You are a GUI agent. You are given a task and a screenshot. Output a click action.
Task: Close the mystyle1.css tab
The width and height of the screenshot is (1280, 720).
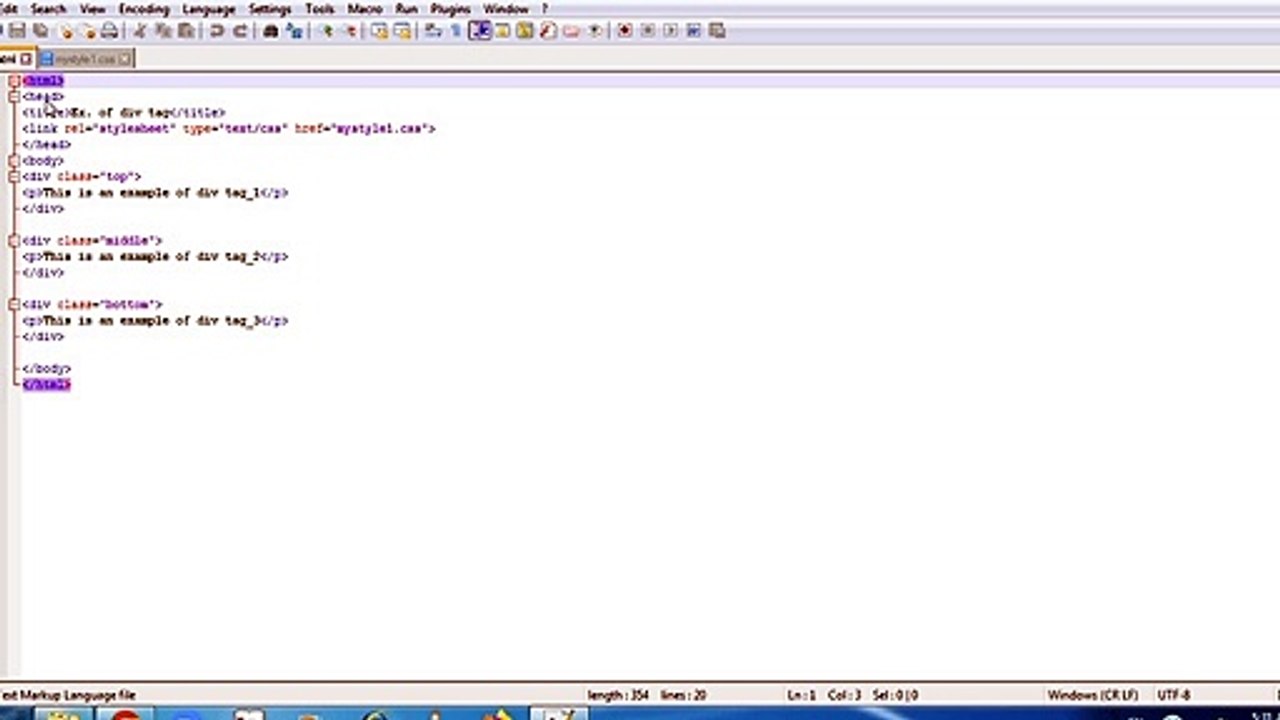point(125,59)
